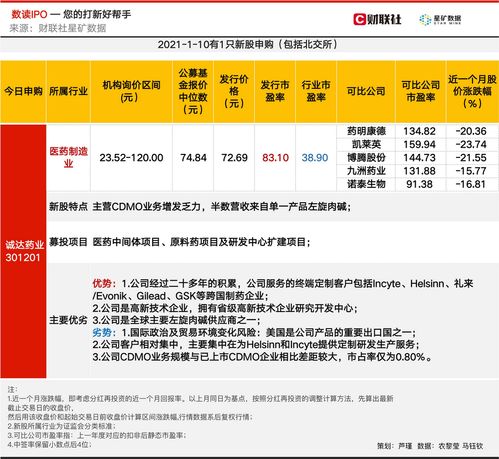Click the price range value 23.52-120.00
The image size is (499, 459).
[131, 158]
